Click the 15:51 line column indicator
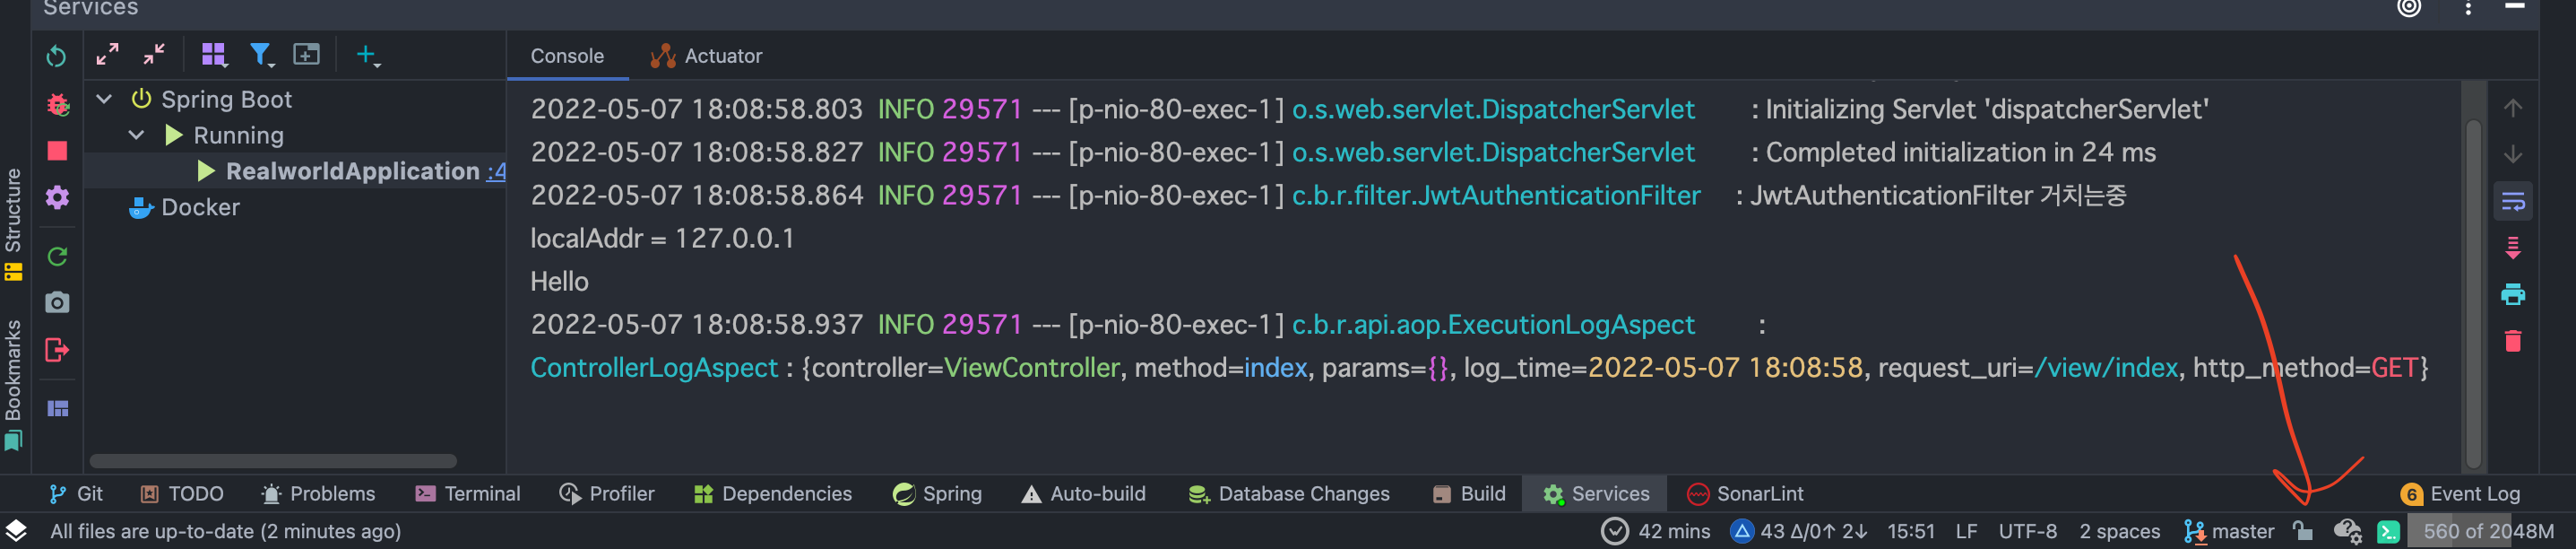Image resolution: width=2576 pixels, height=549 pixels. click(1910, 530)
